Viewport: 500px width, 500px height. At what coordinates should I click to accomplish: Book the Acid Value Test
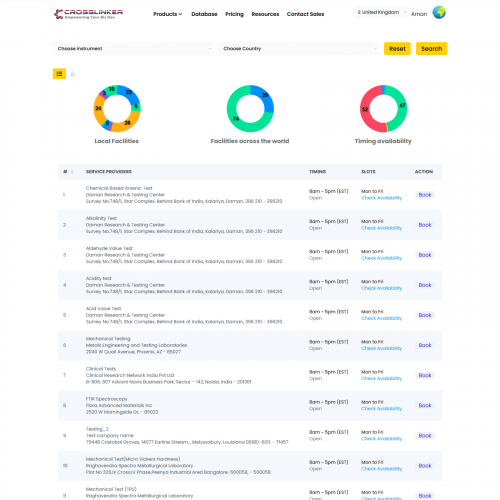pos(425,315)
